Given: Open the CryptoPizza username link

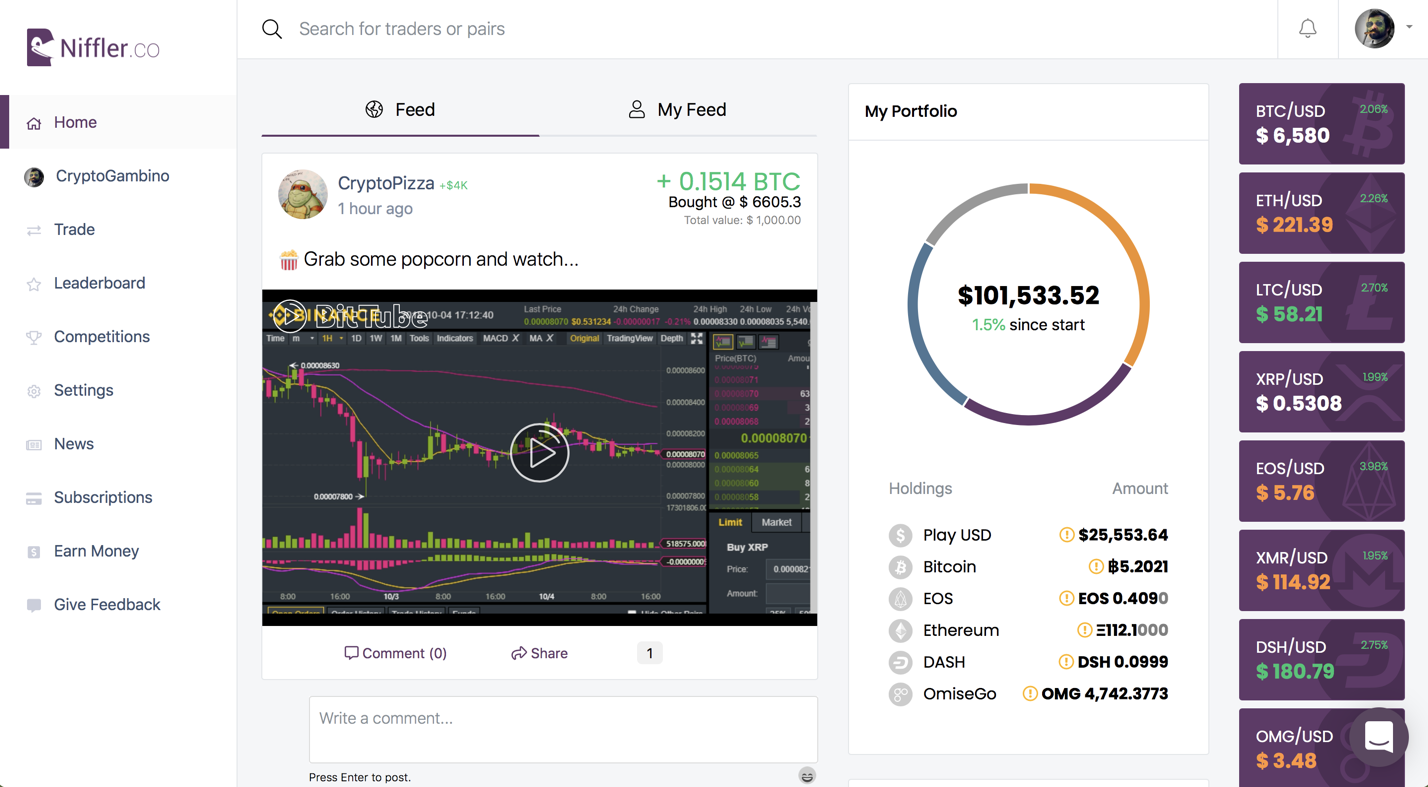Looking at the screenshot, I should tap(386, 183).
